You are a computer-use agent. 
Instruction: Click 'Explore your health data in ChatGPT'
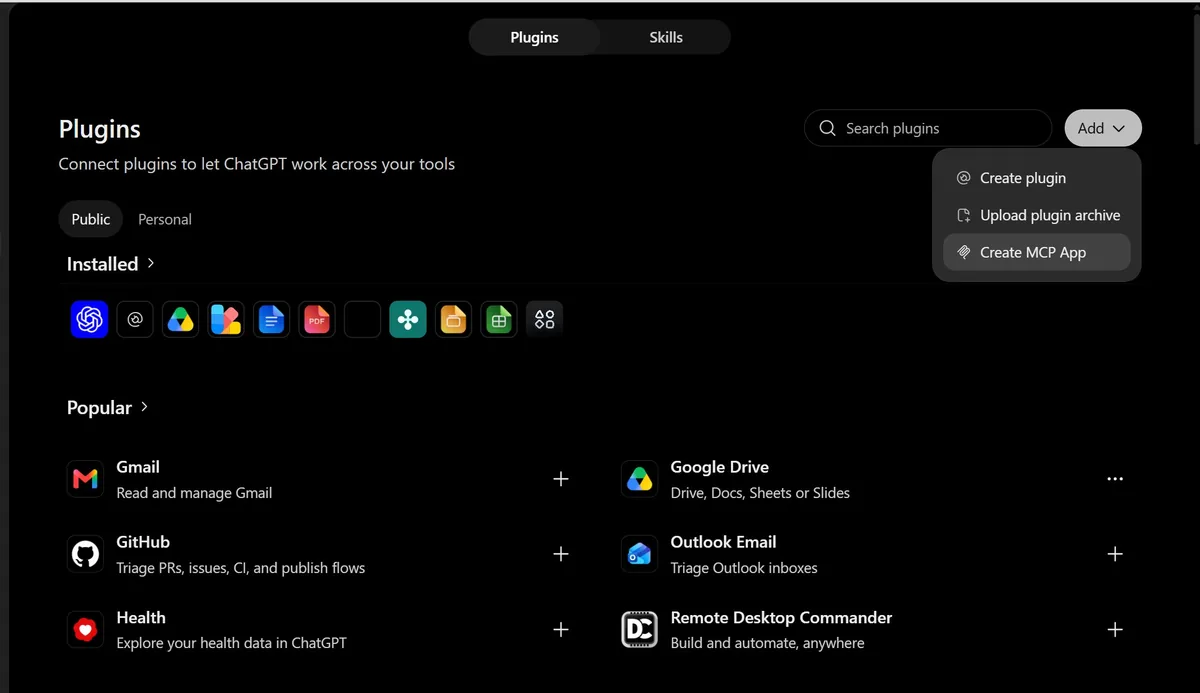(x=232, y=643)
